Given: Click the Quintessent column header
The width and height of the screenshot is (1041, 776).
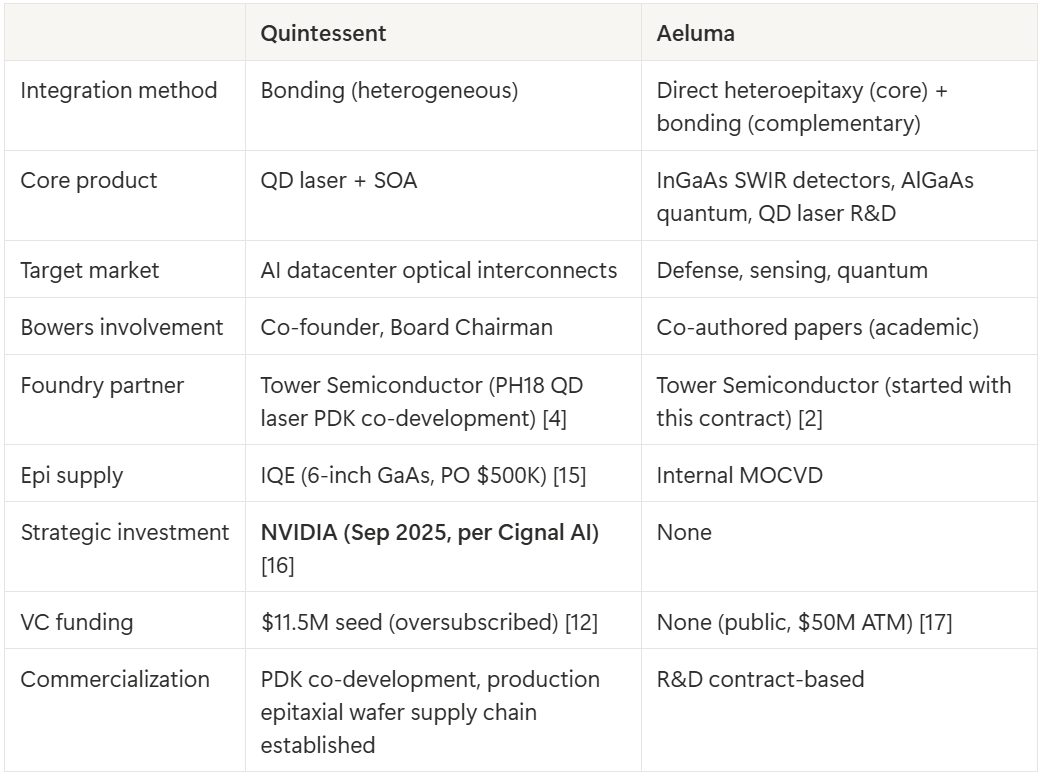Looking at the screenshot, I should [x=323, y=33].
